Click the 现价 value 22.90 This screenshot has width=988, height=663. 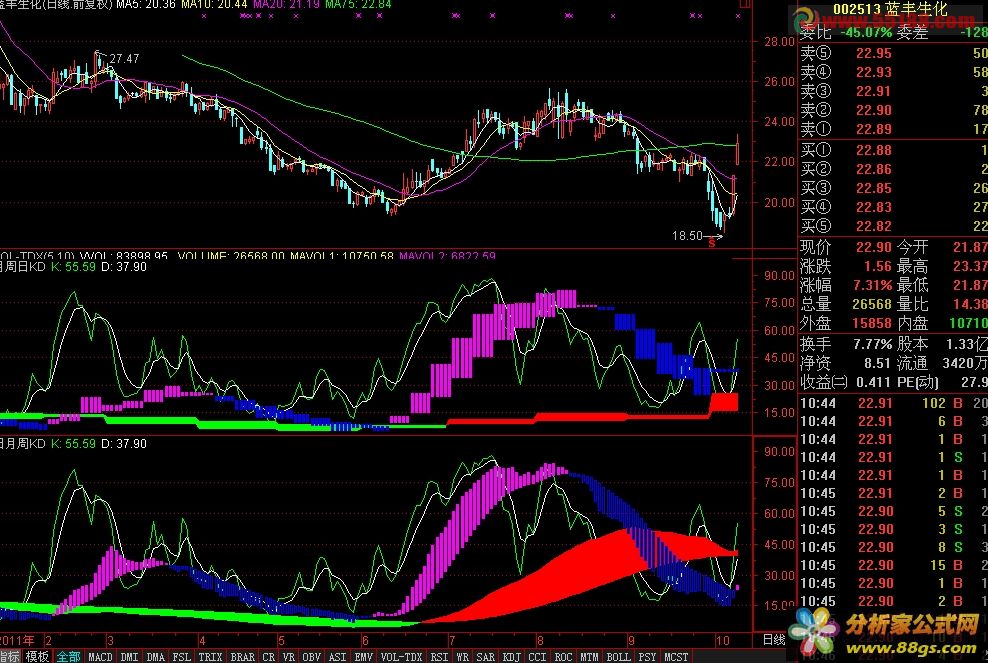click(873, 247)
